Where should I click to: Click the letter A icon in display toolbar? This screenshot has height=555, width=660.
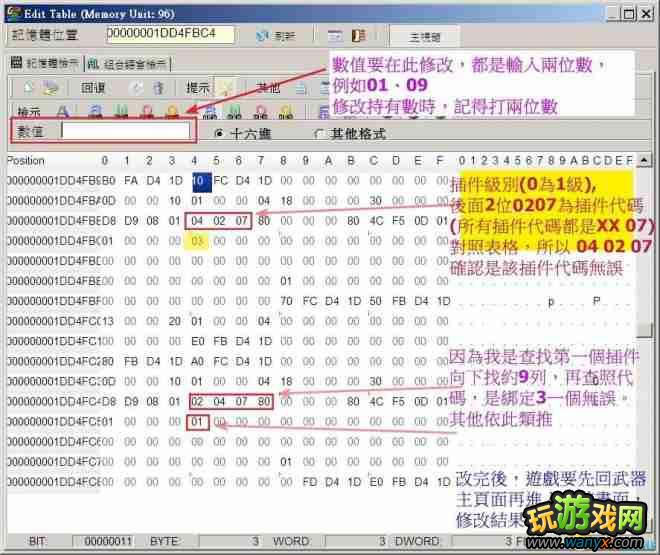(x=61, y=111)
